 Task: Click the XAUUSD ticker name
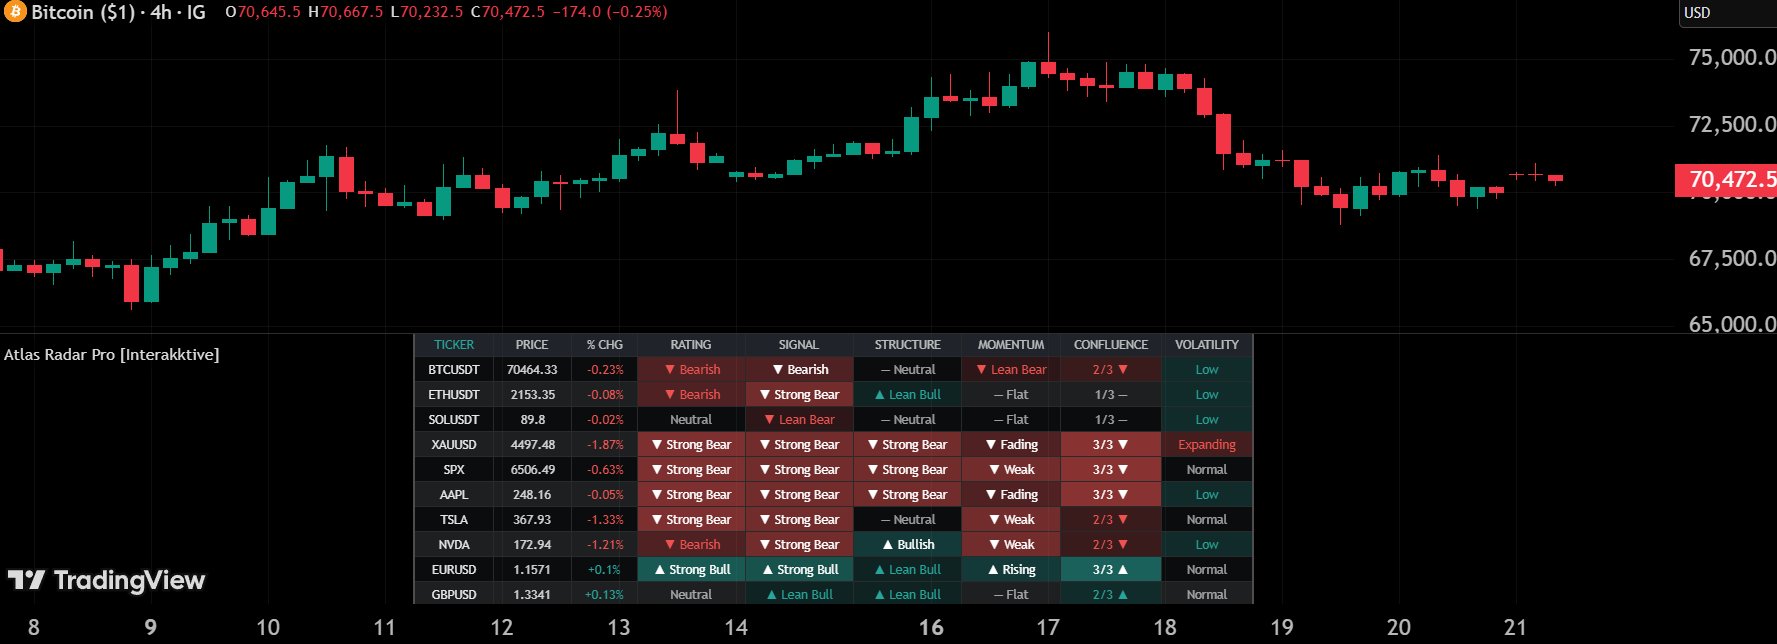(x=454, y=445)
